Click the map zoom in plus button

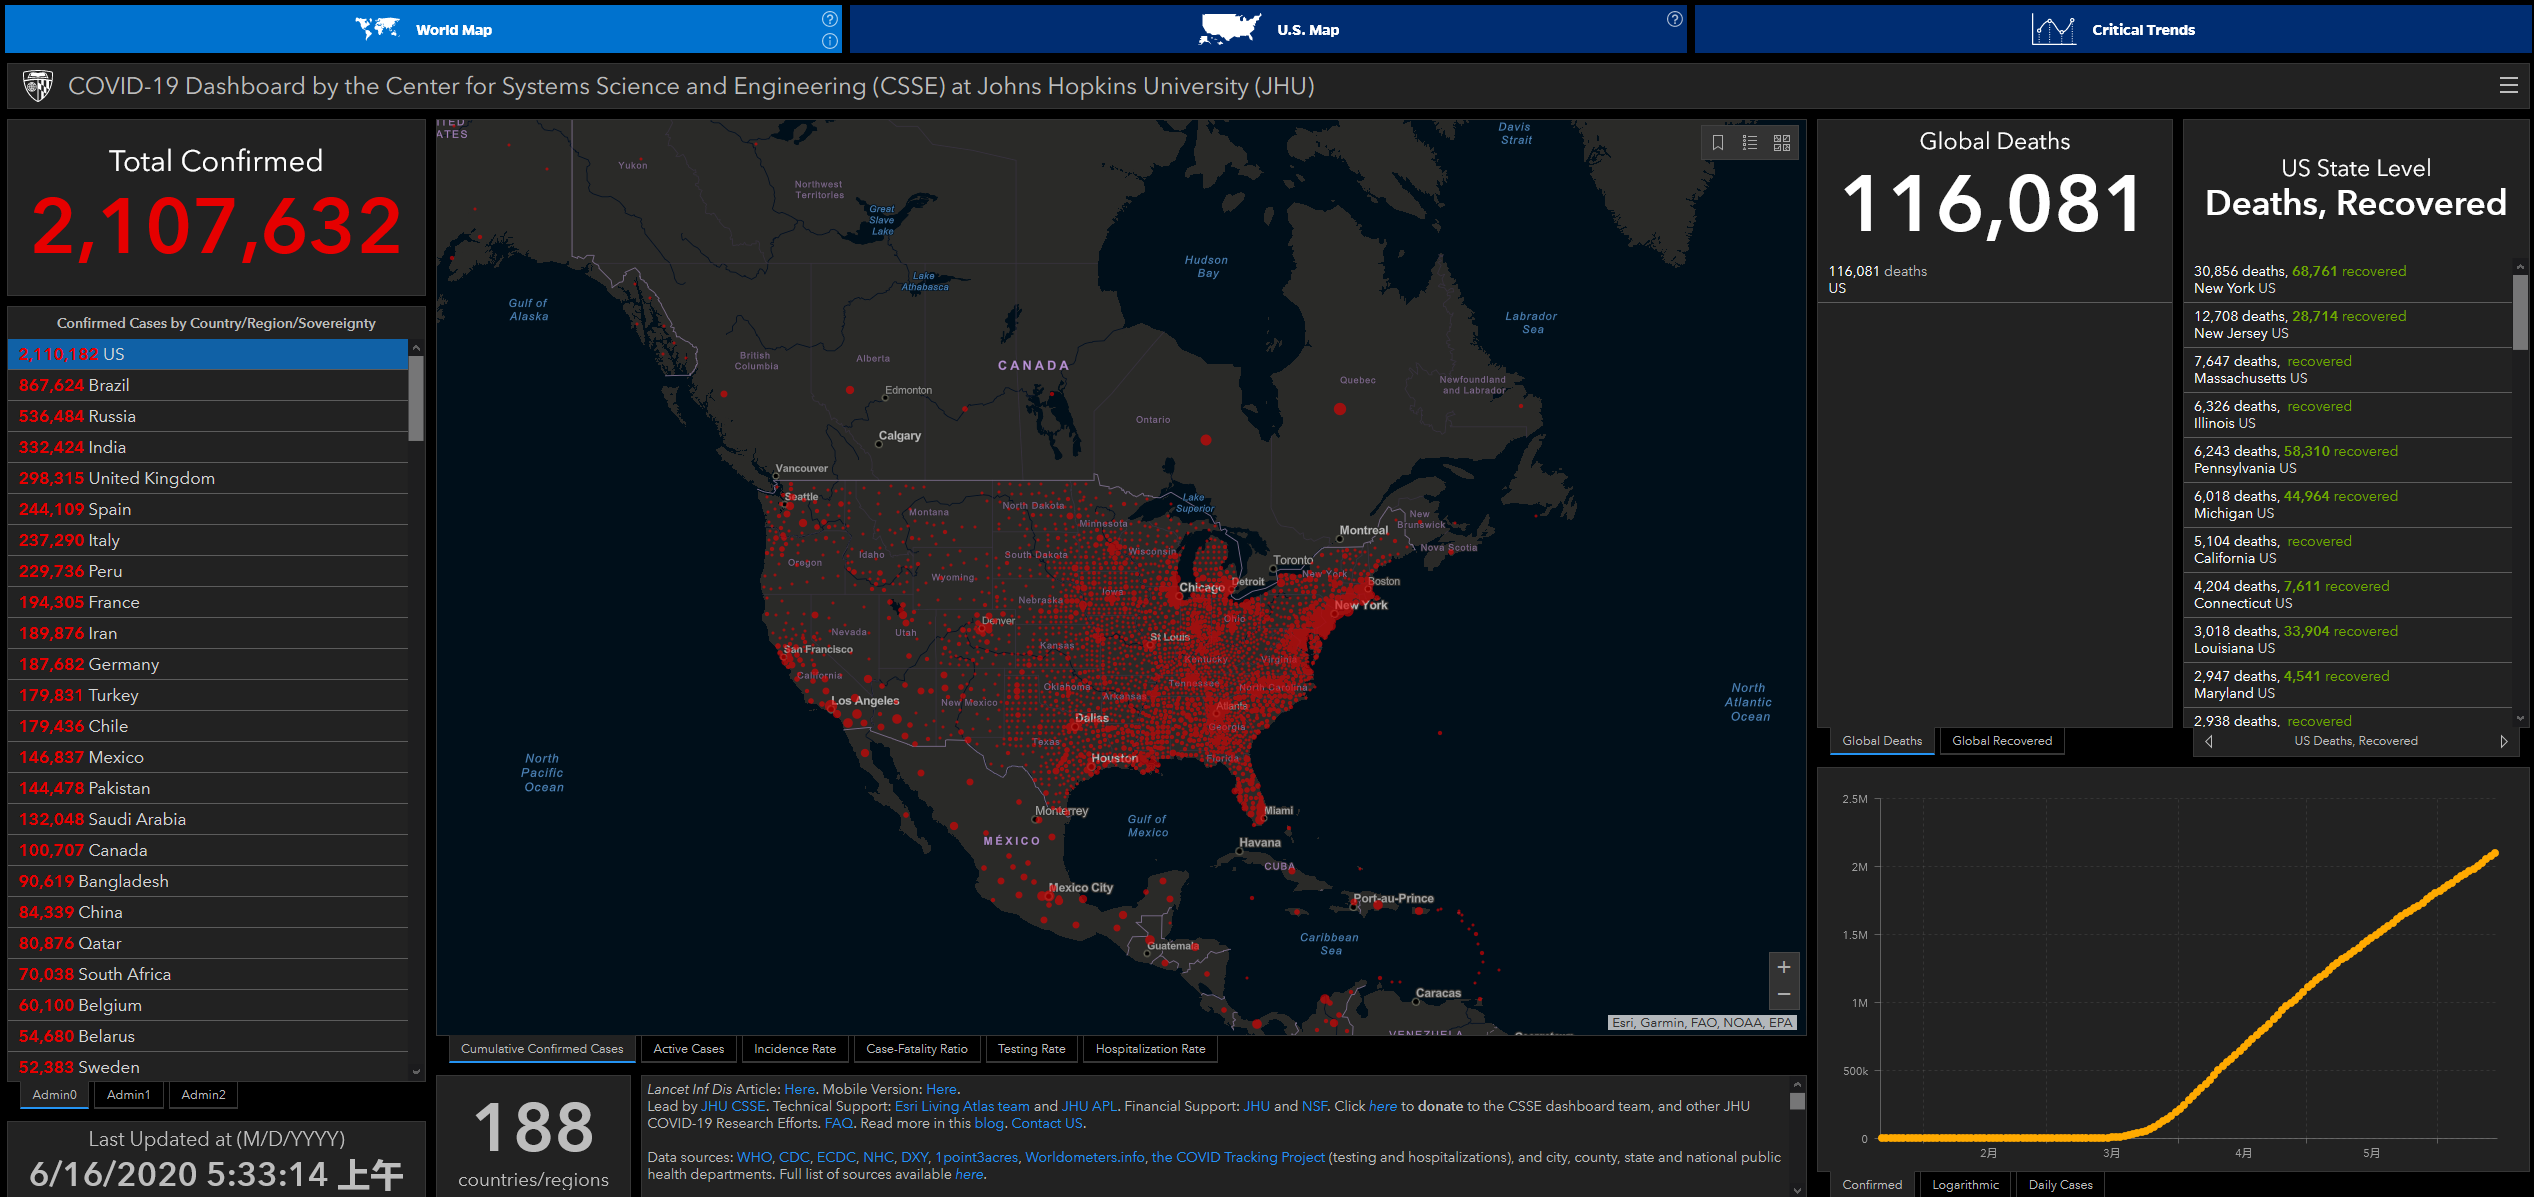click(1783, 967)
